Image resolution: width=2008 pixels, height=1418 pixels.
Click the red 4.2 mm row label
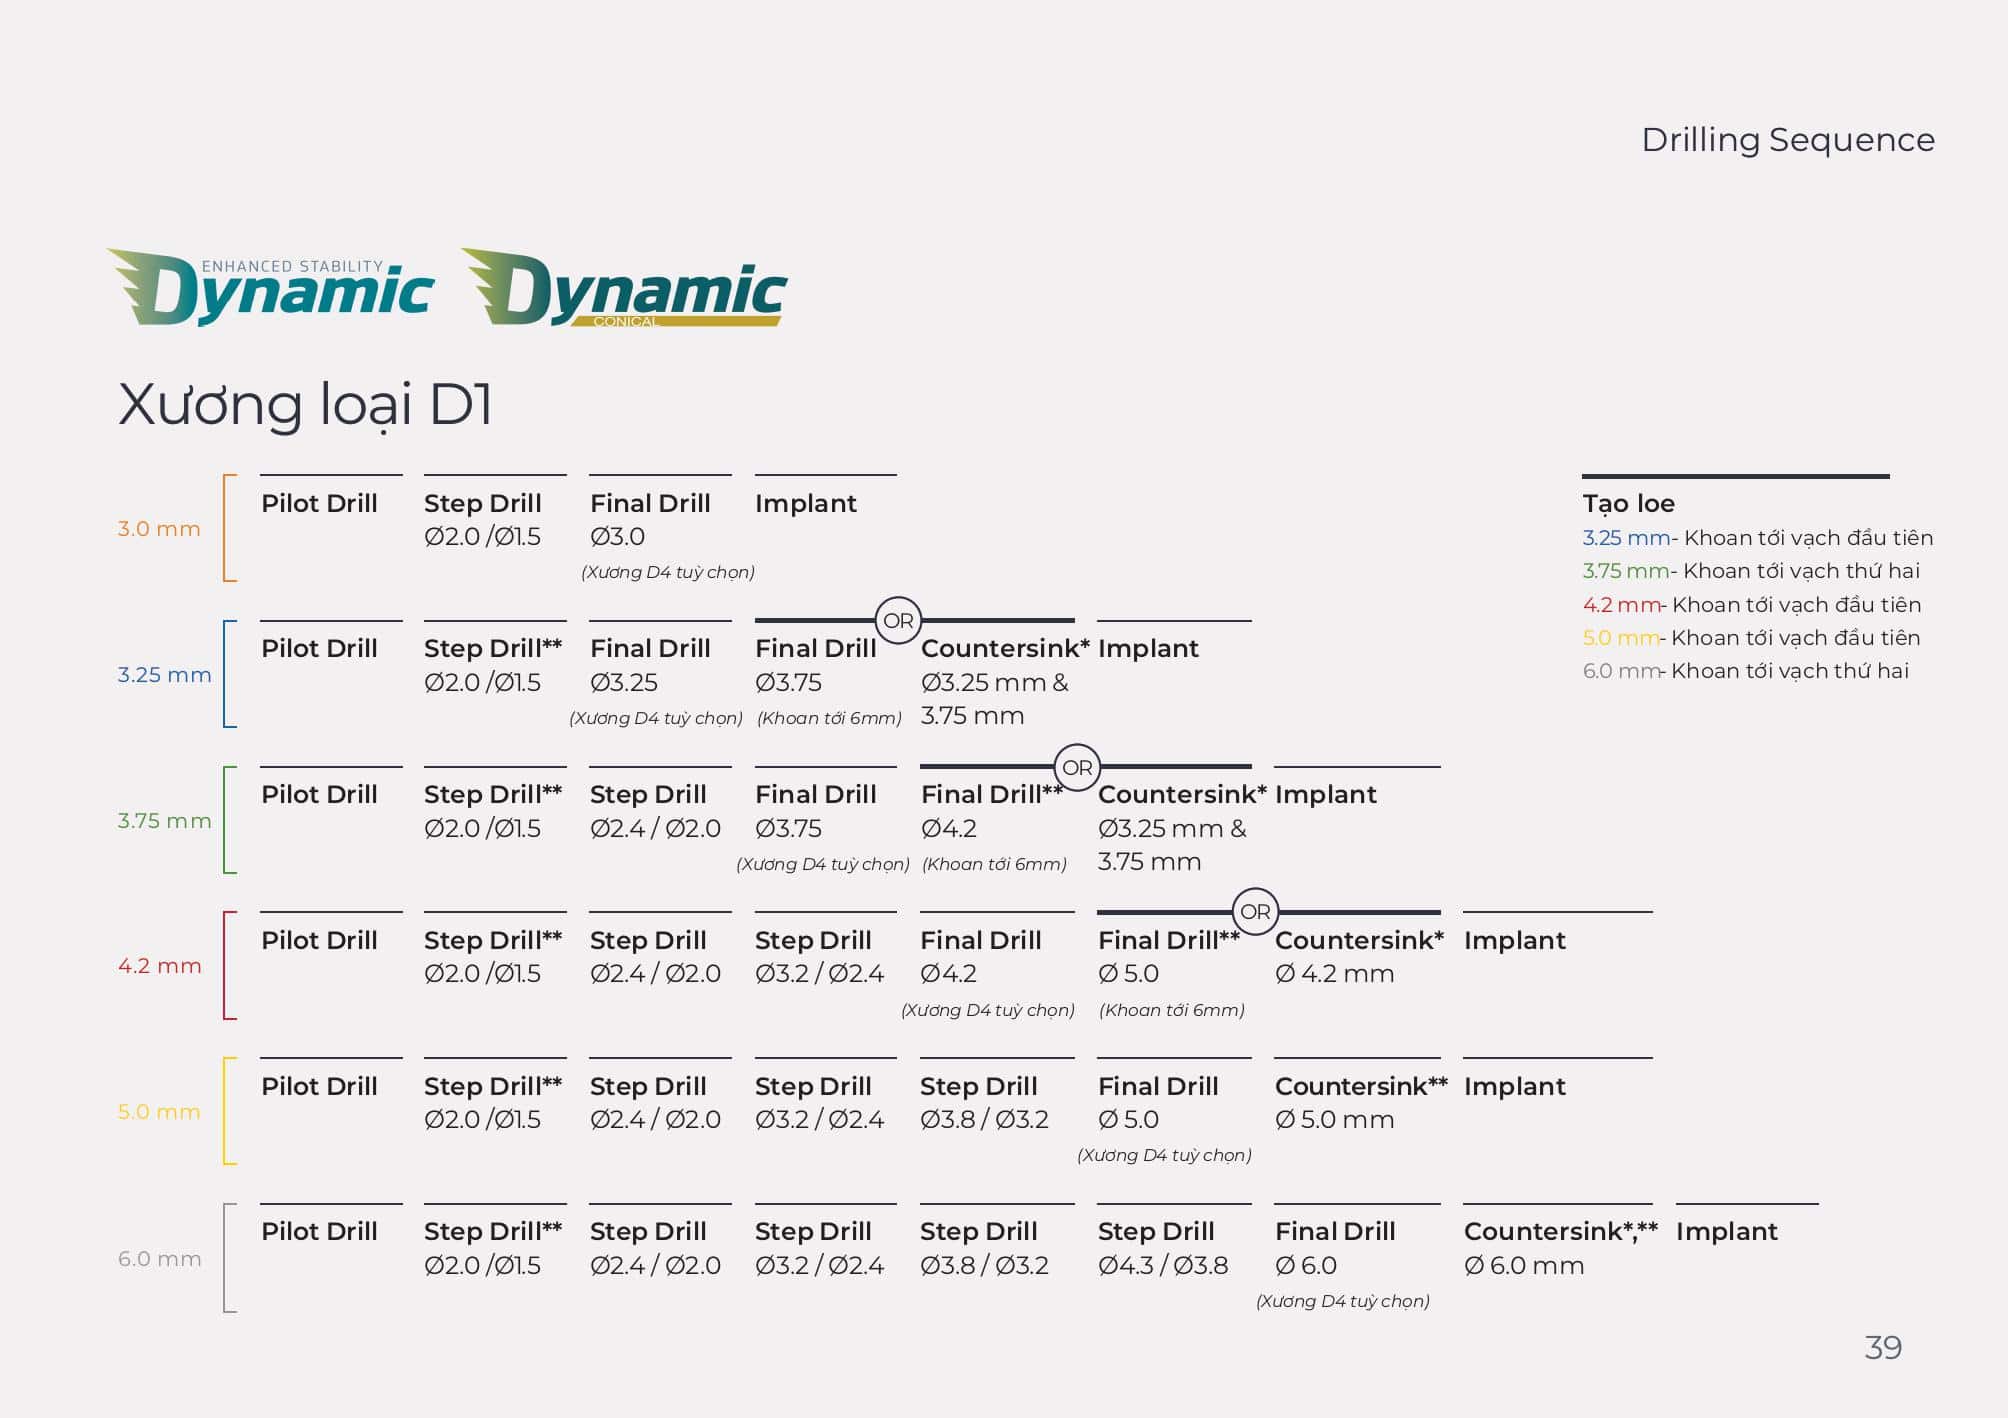coord(160,966)
